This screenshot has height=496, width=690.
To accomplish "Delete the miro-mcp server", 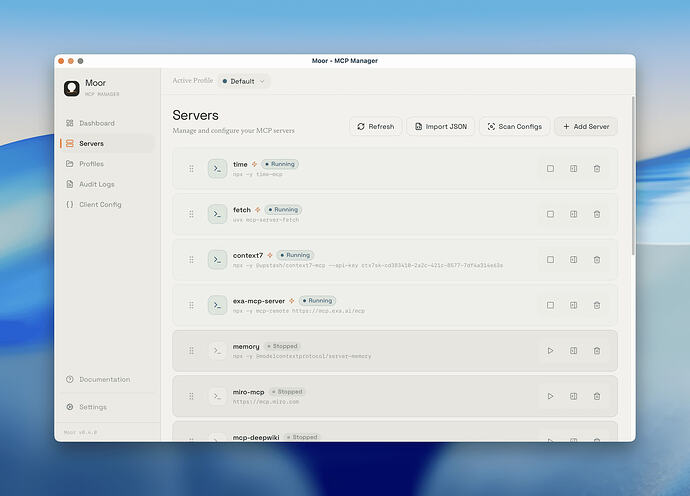I will coord(597,396).
